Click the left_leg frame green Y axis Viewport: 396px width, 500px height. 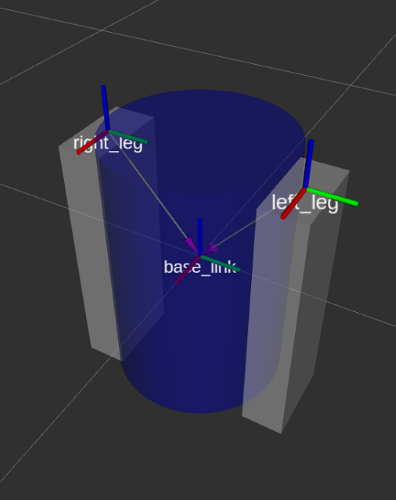332,196
